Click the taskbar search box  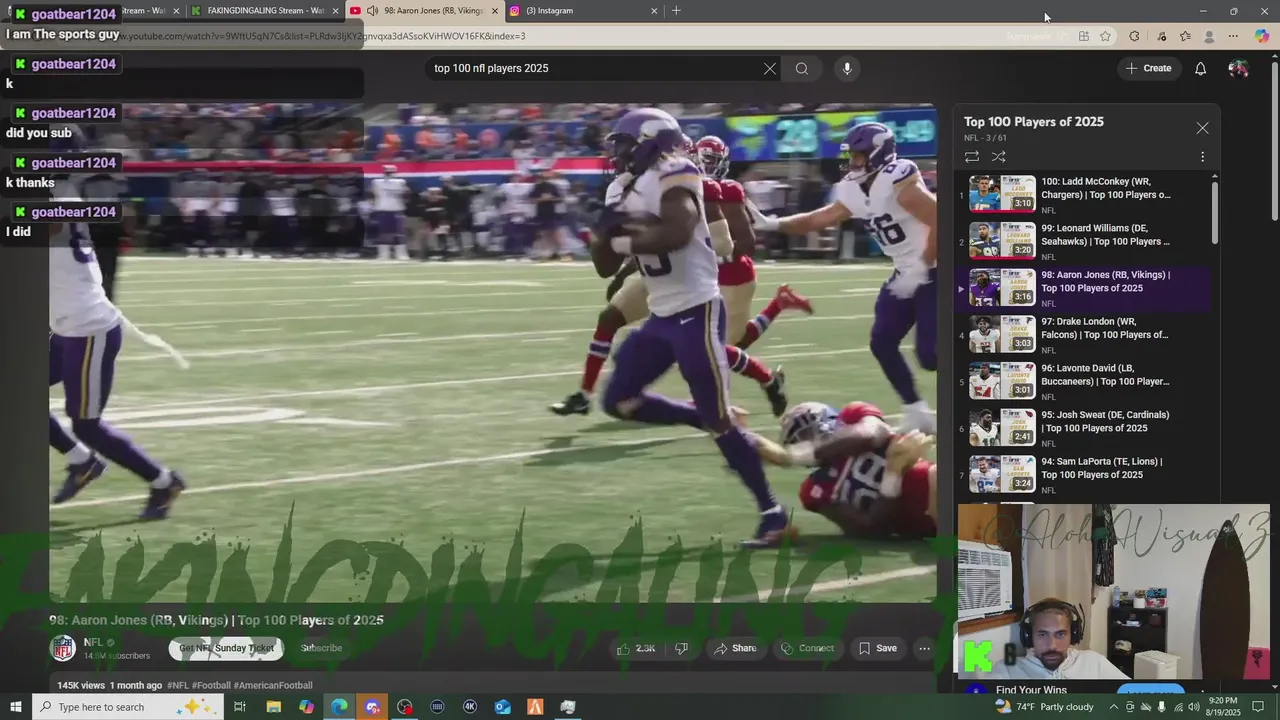(127, 707)
